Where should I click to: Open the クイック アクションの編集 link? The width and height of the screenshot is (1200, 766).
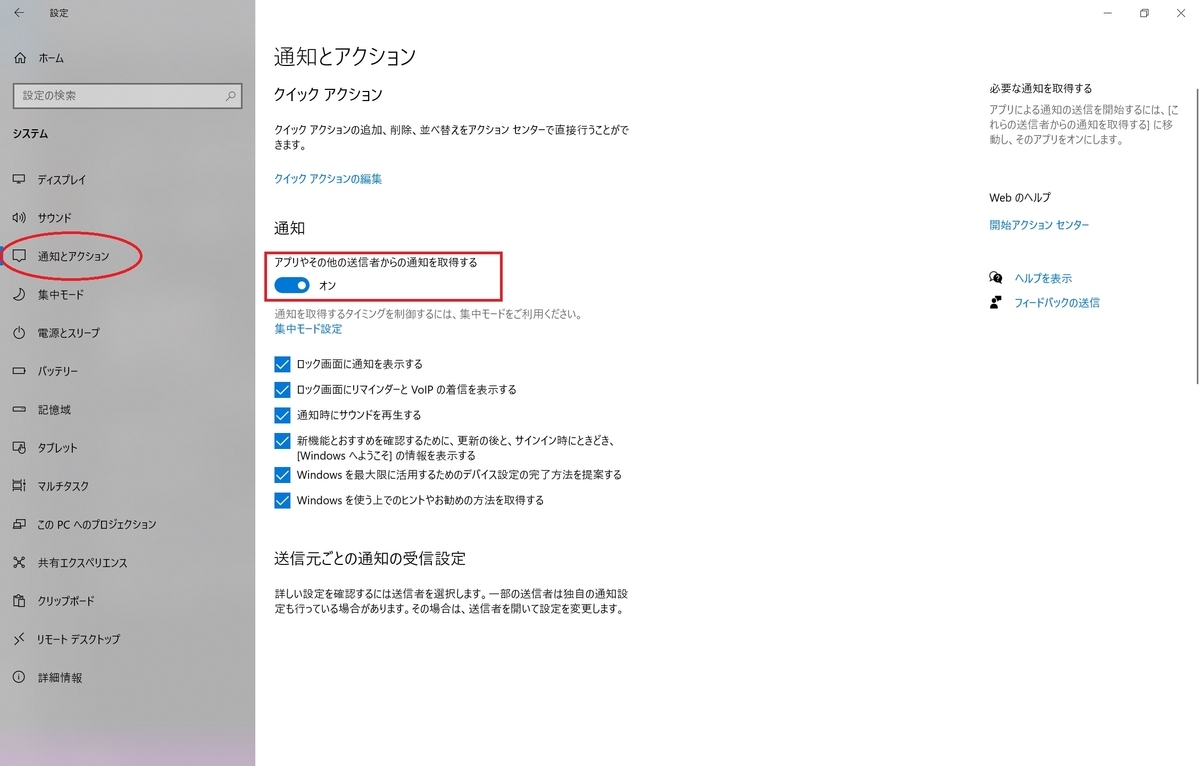pyautogui.click(x=329, y=176)
